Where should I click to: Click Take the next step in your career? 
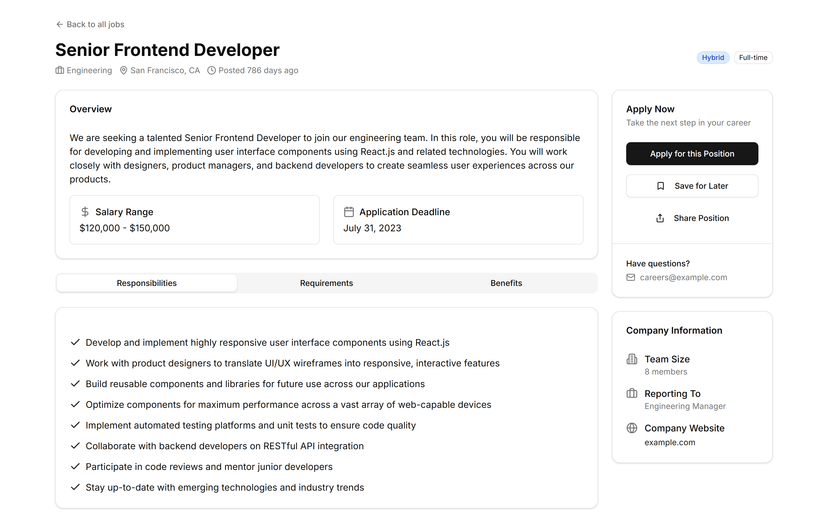[689, 123]
